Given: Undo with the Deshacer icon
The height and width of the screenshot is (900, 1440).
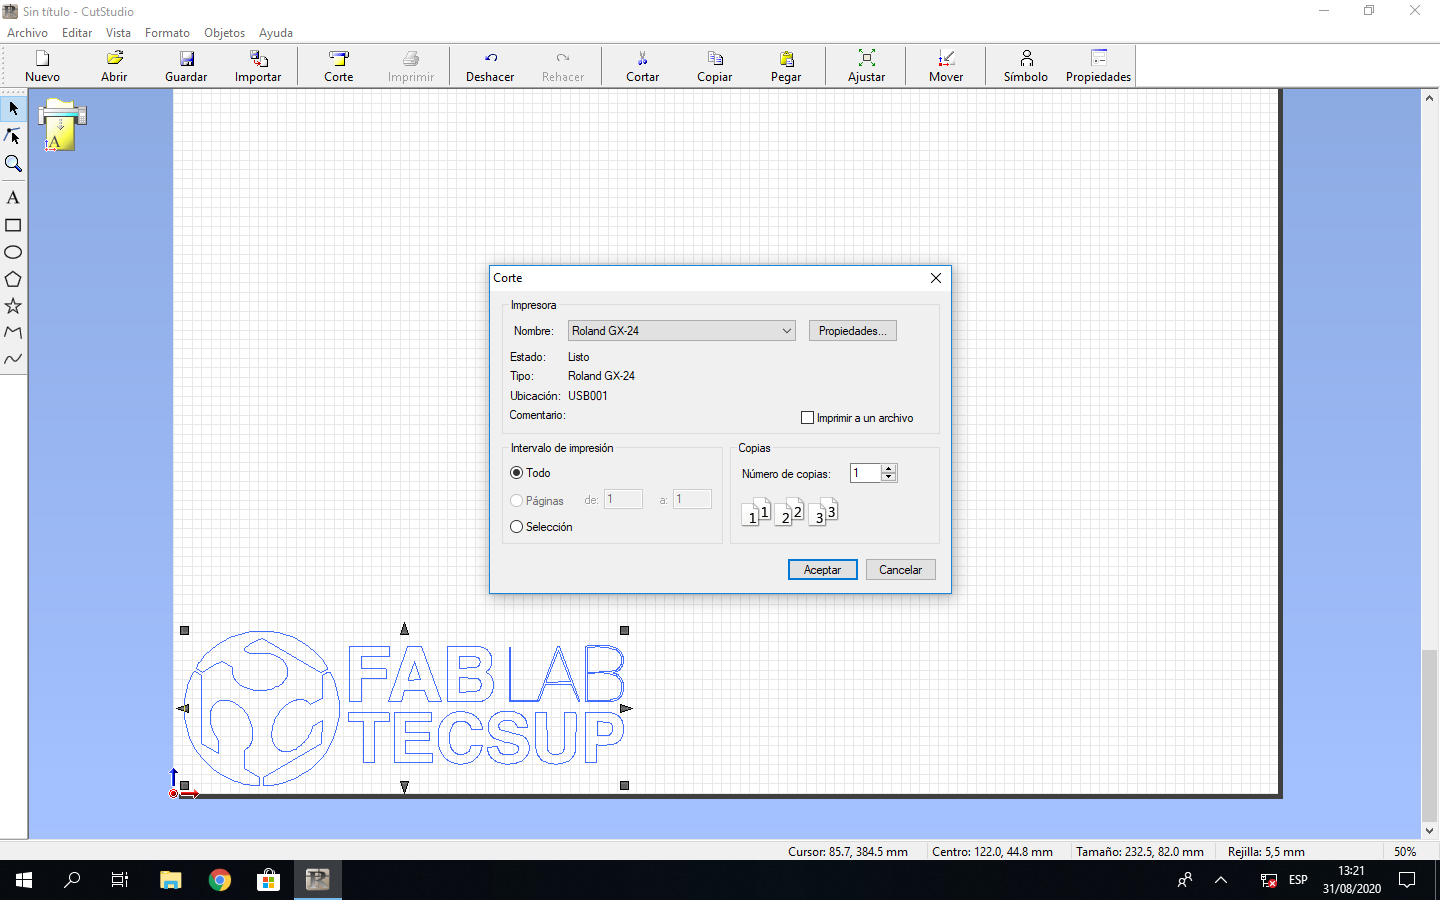Looking at the screenshot, I should [x=490, y=66].
